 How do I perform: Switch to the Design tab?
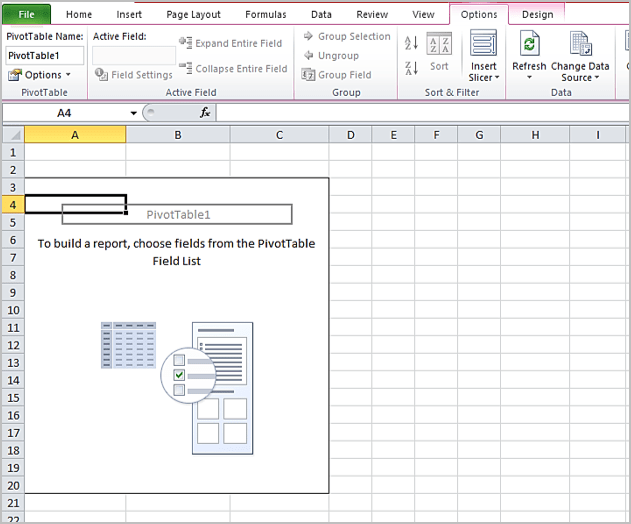[537, 15]
